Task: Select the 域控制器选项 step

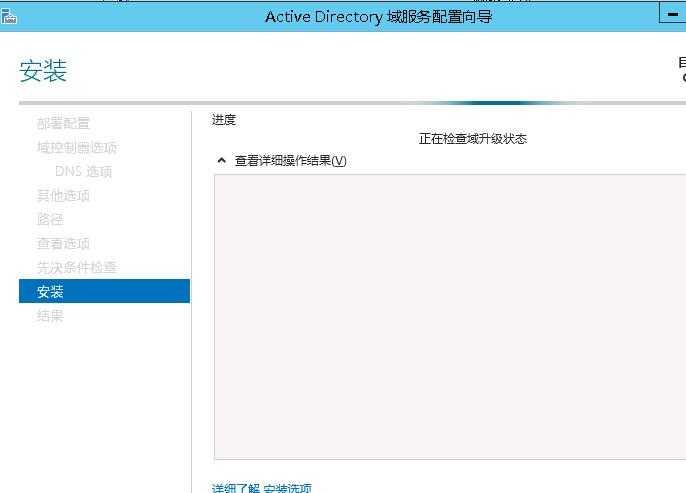Action: [77, 147]
